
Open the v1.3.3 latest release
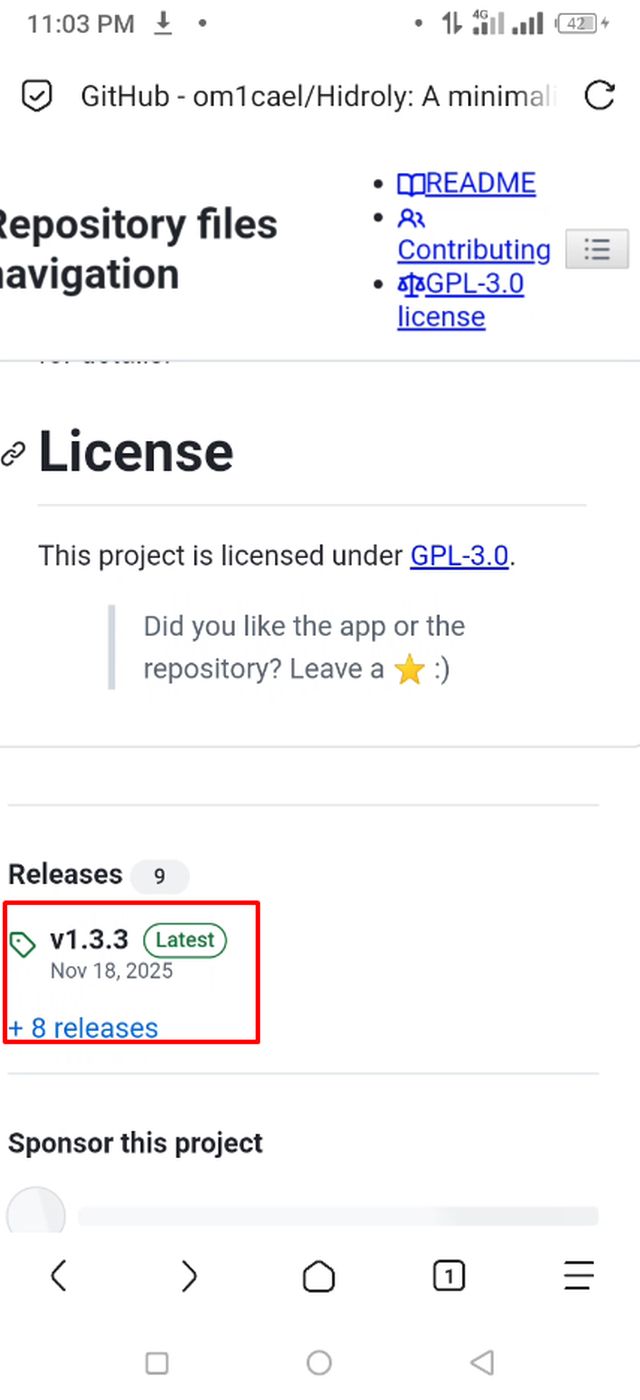click(x=89, y=940)
